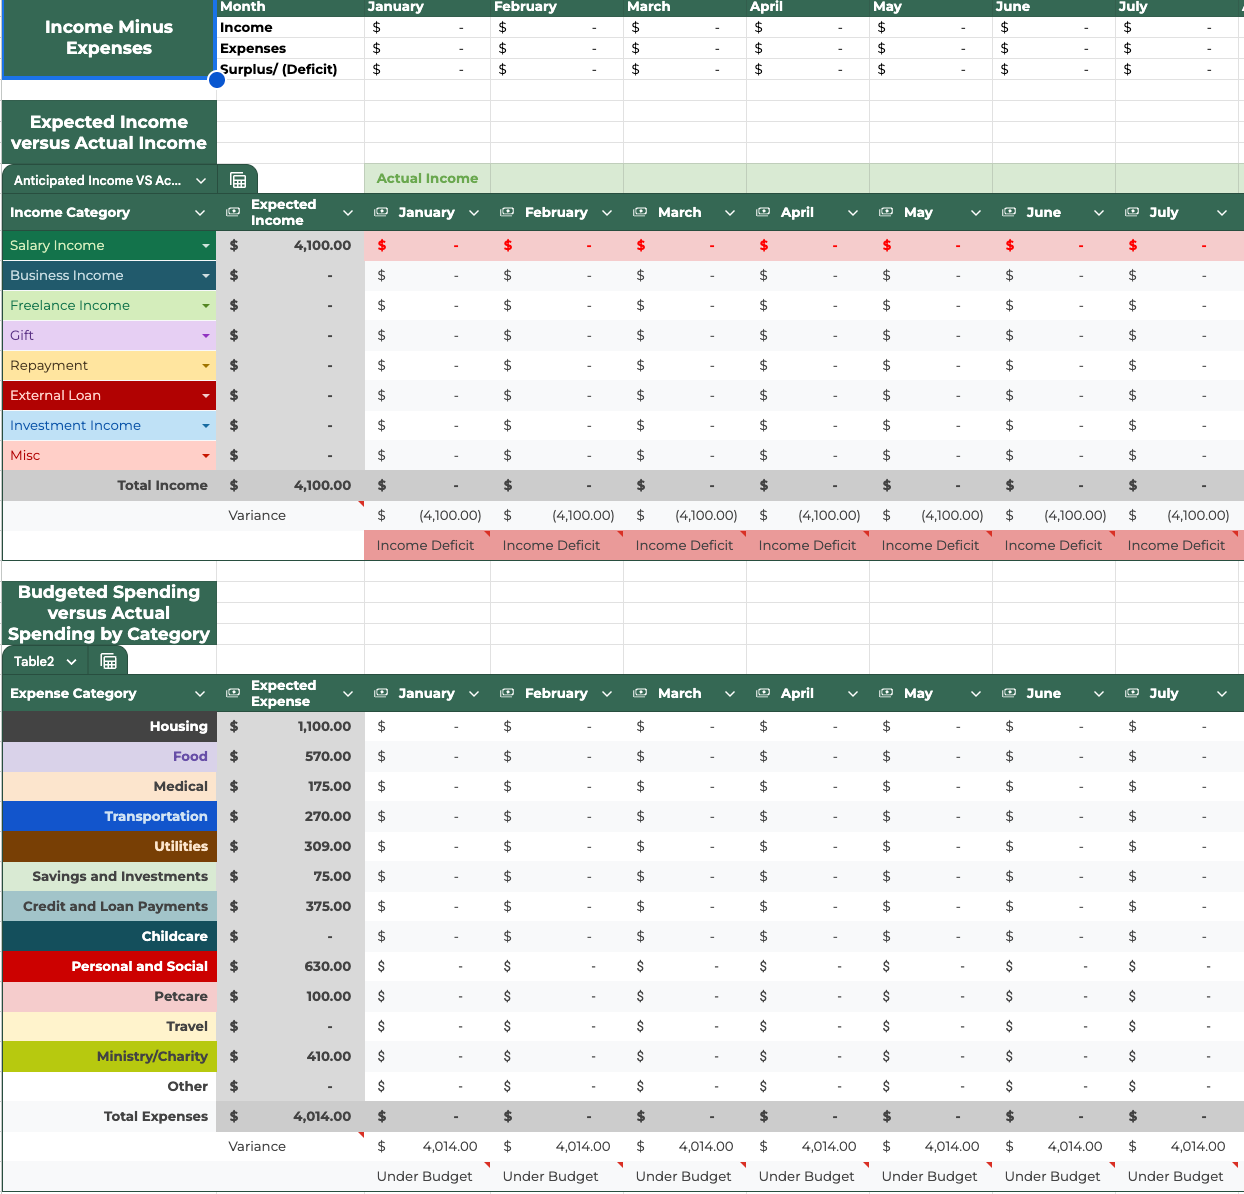The height and width of the screenshot is (1194, 1244).
Task: Click currency type icon in expense table July header
Action: (x=1132, y=693)
